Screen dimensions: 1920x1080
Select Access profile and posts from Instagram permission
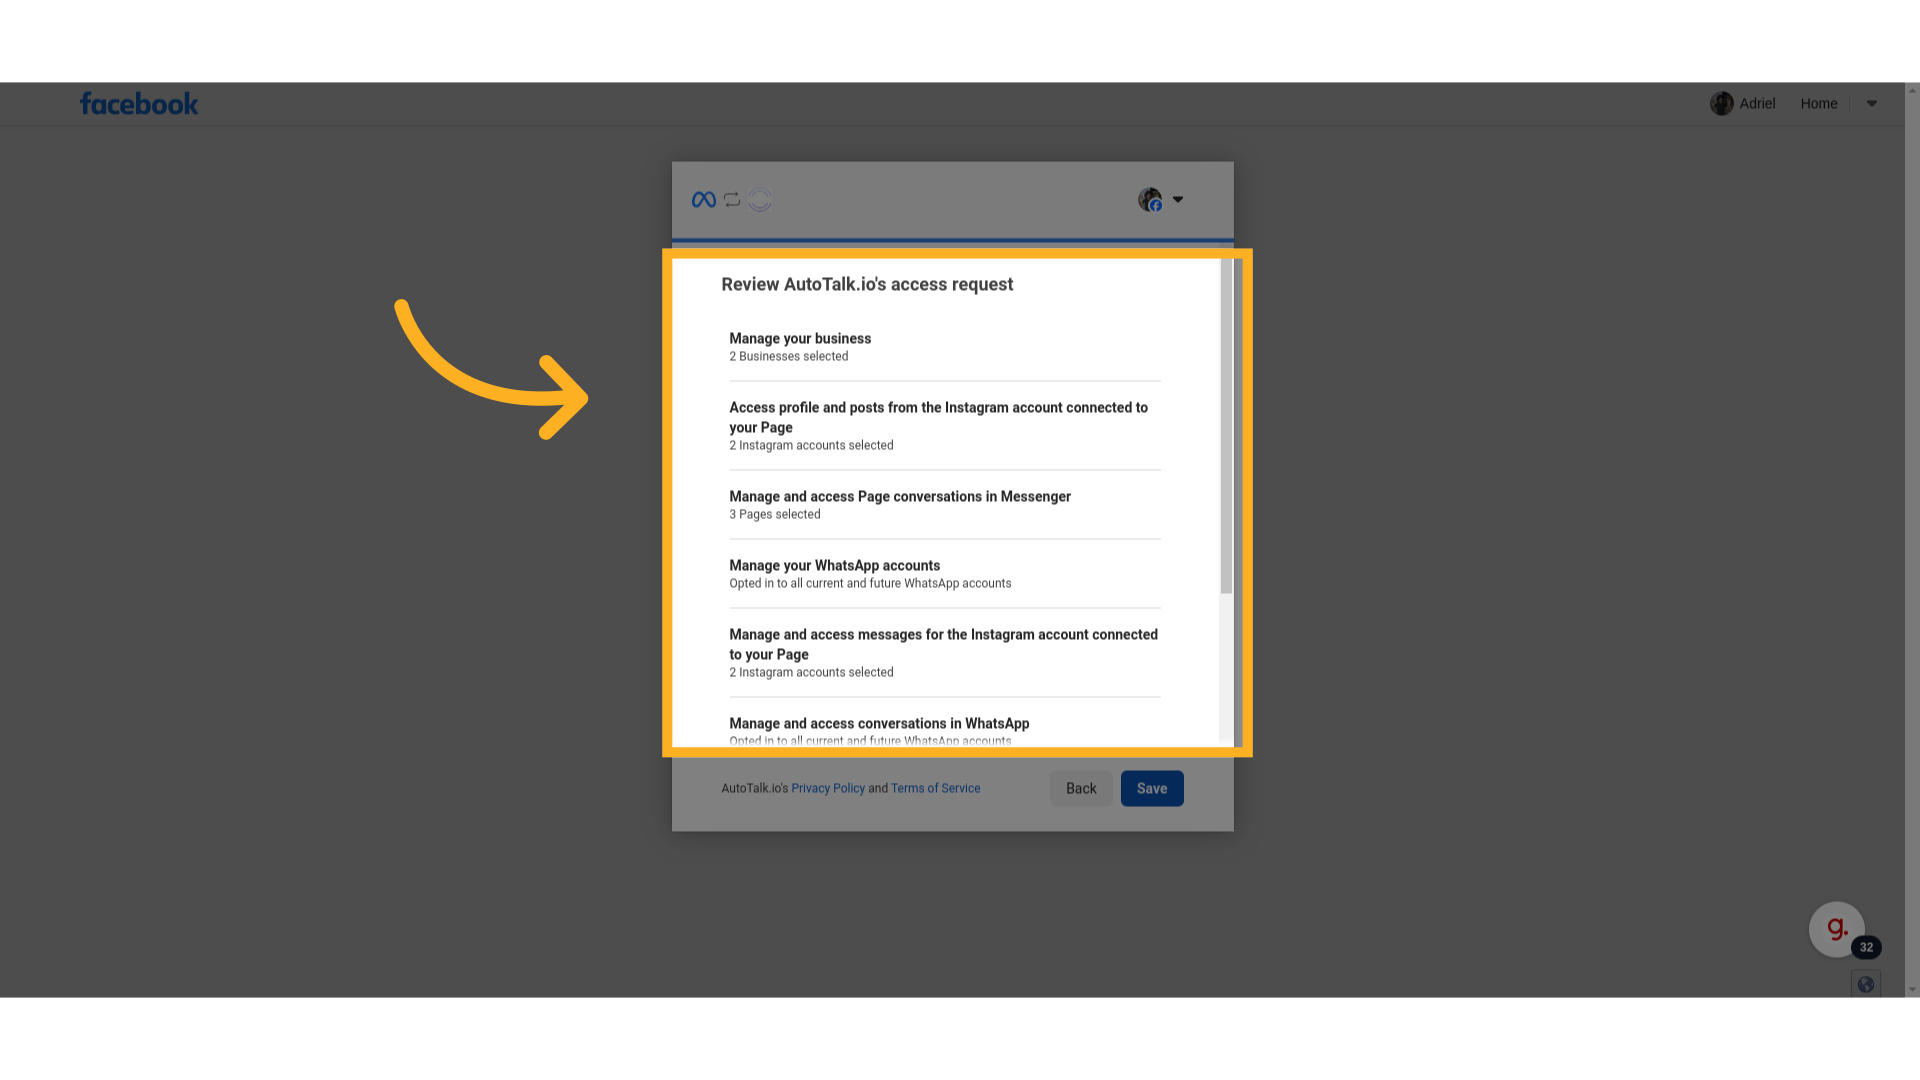945,426
